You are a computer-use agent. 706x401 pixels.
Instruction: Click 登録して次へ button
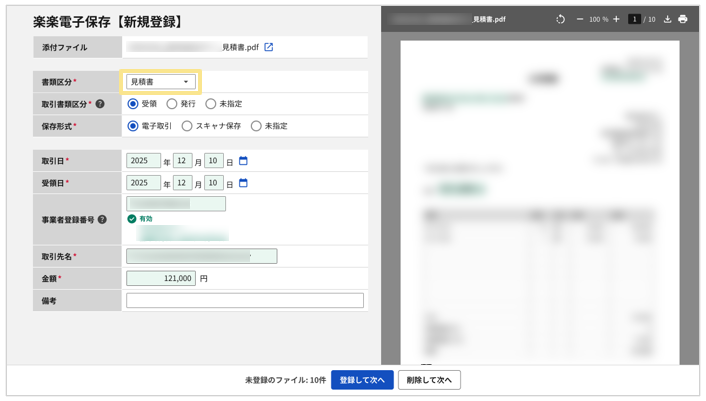[x=362, y=380]
